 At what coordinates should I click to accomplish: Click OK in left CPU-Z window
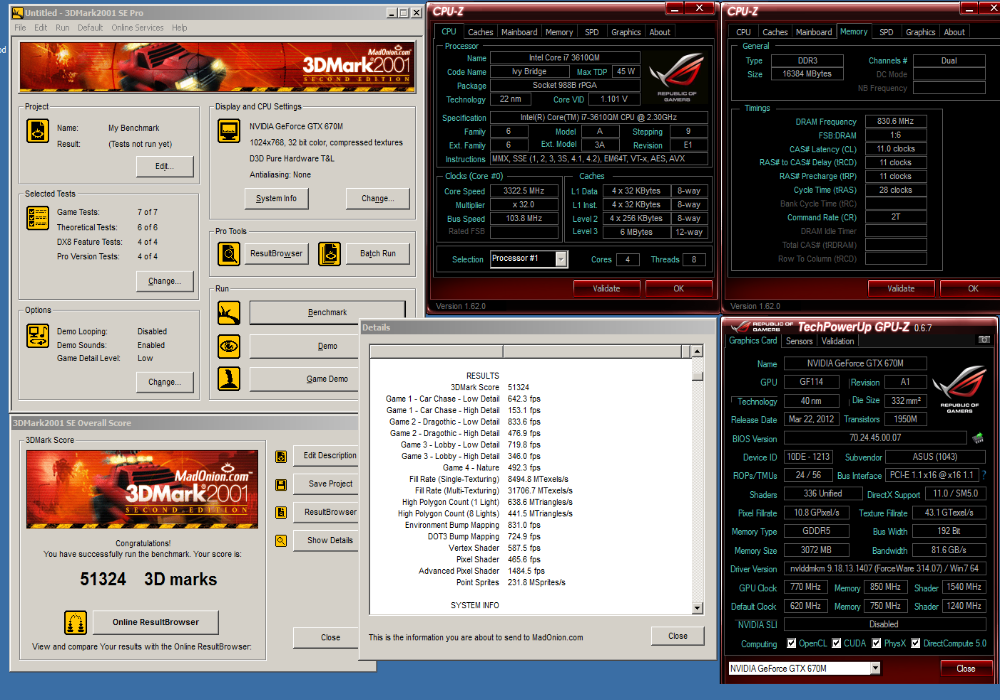pyautogui.click(x=679, y=289)
